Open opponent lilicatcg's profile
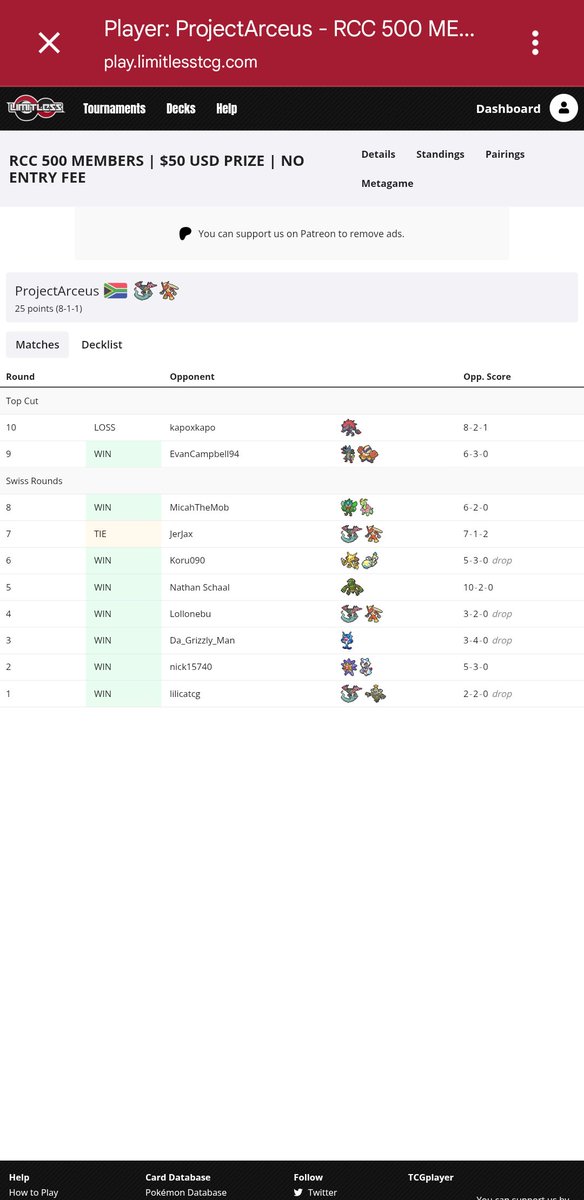 (x=186, y=694)
